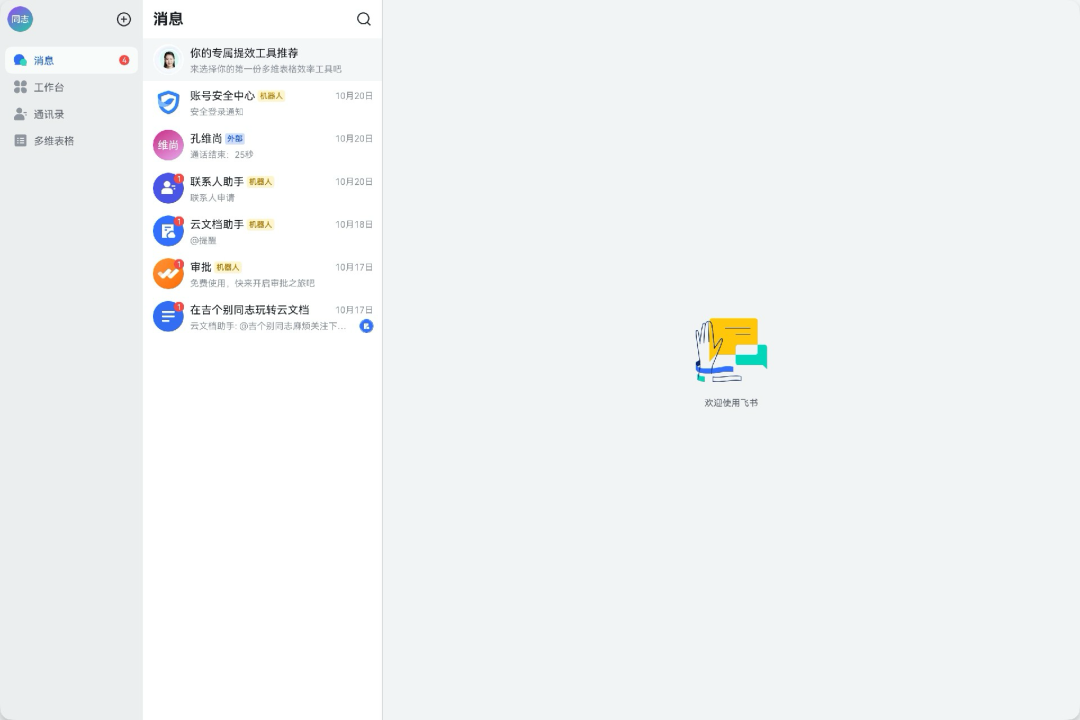Open the 审批 bot chat
Image resolution: width=1080 pixels, height=720 pixels.
pyautogui.click(x=262, y=274)
